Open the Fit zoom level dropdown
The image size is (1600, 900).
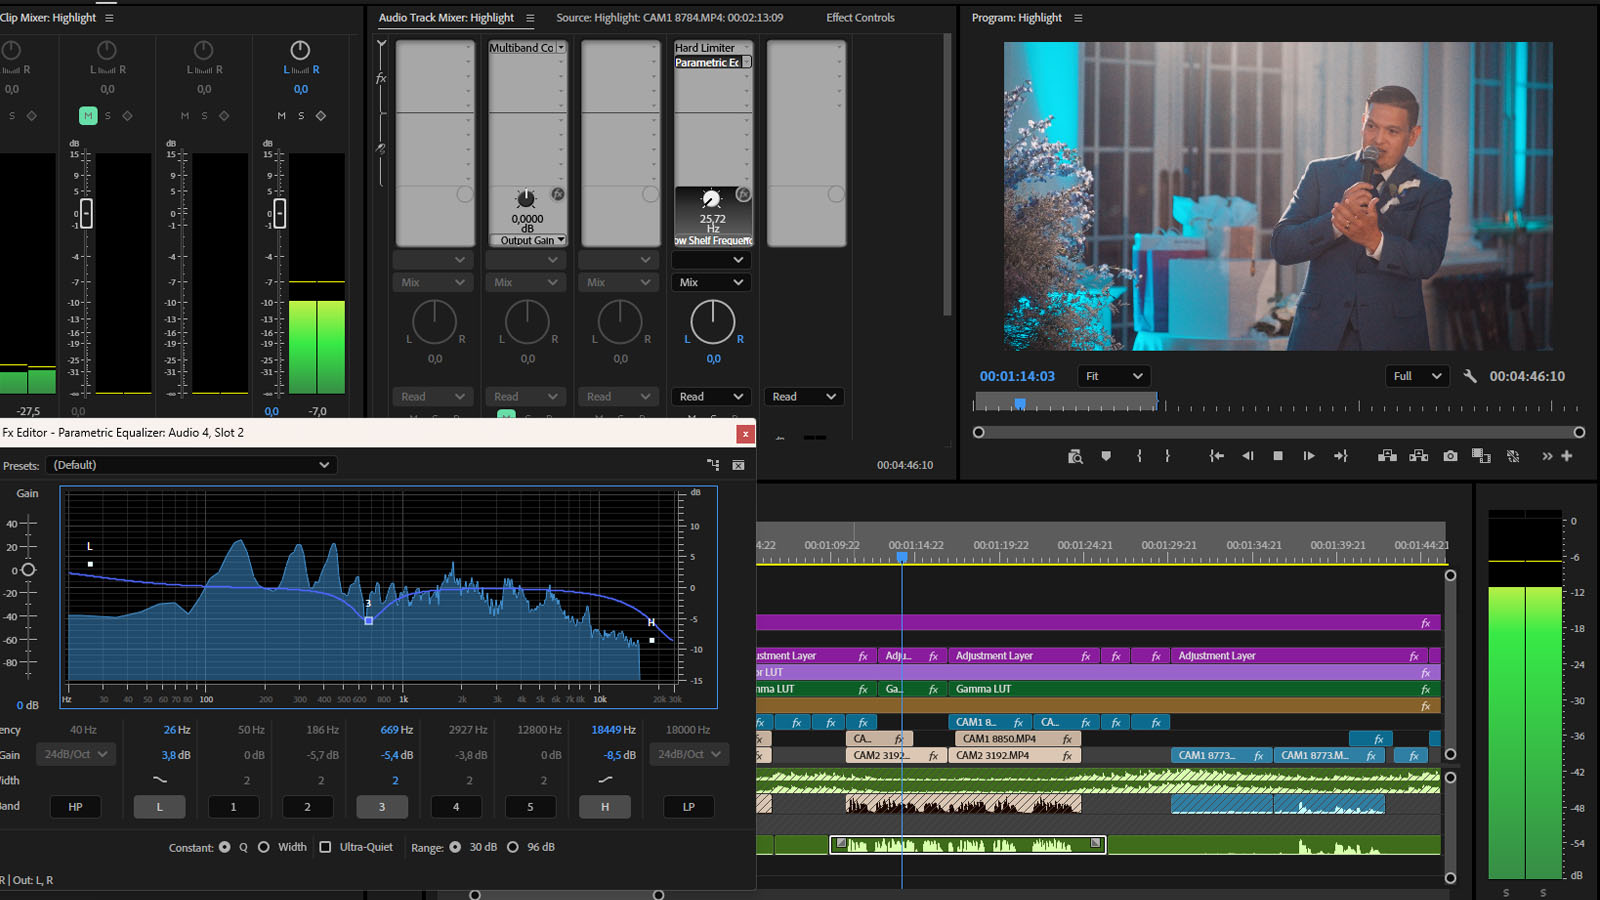pyautogui.click(x=1114, y=376)
